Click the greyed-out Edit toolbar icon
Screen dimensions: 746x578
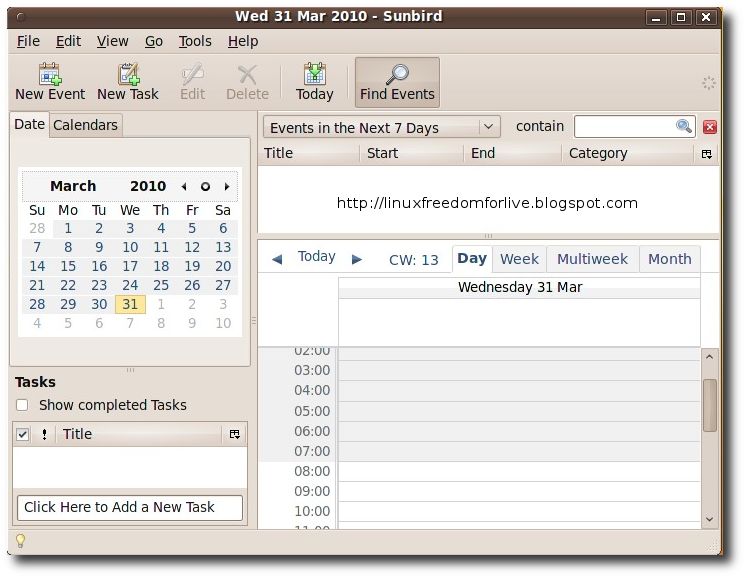(193, 82)
